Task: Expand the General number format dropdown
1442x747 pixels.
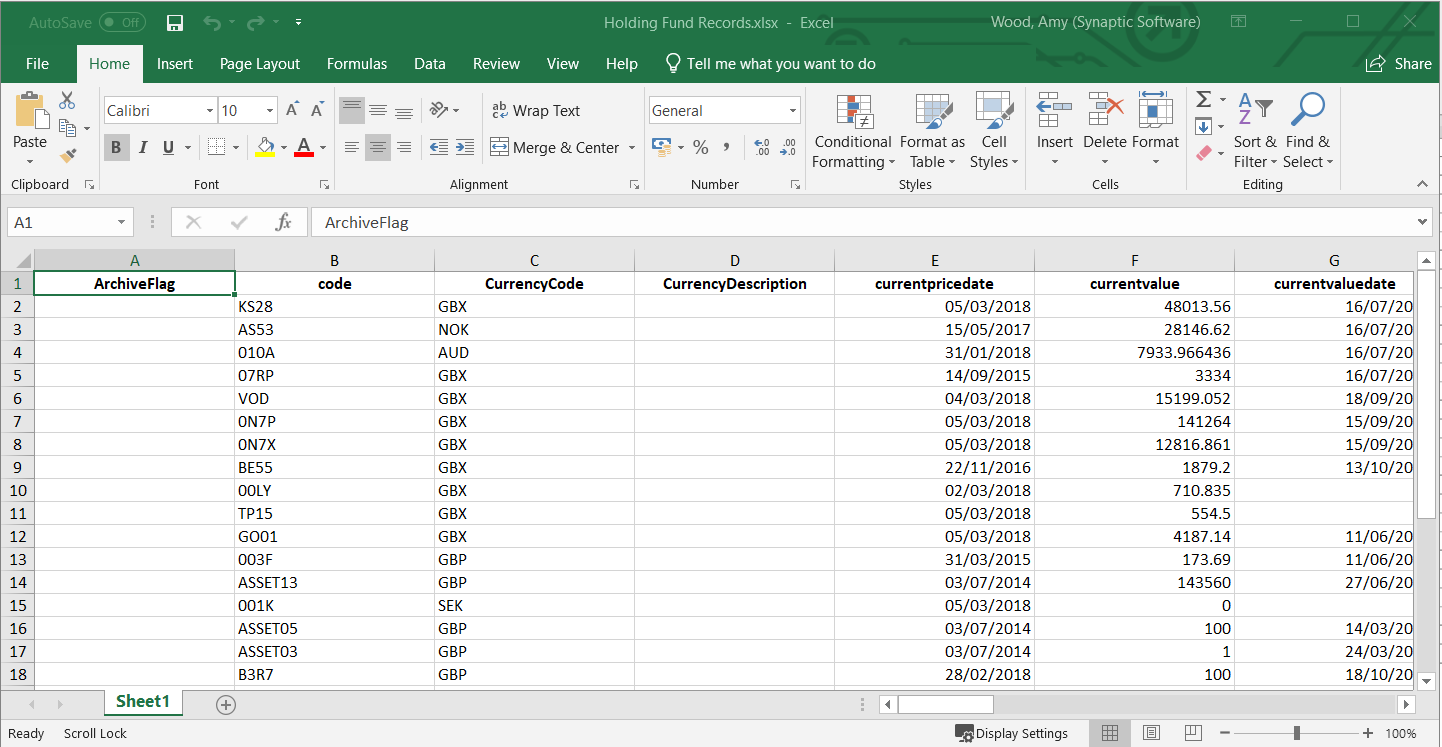Action: click(793, 111)
